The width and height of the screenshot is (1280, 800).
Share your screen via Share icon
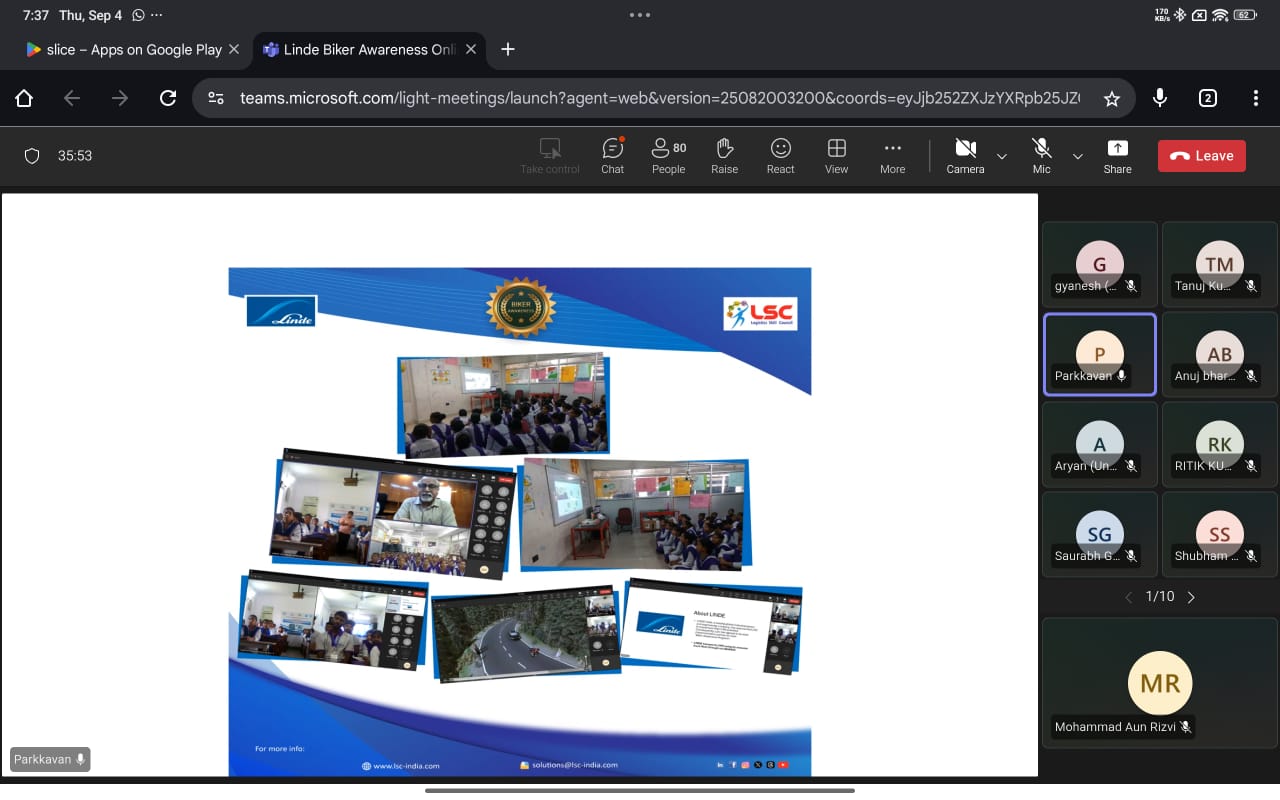[1117, 156]
